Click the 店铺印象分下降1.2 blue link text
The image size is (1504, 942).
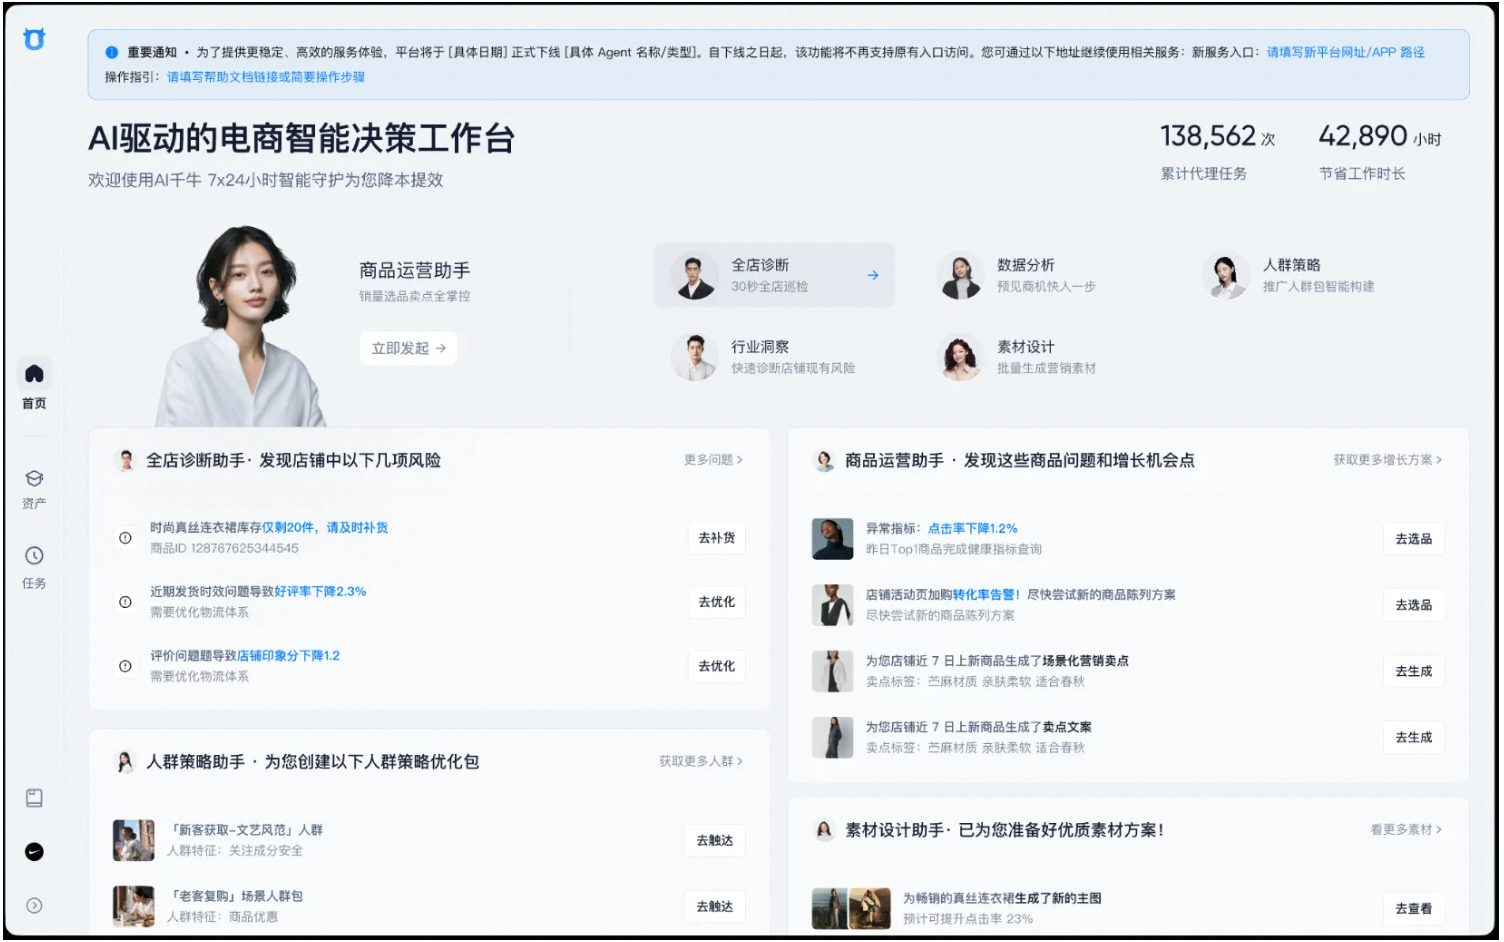coord(288,656)
